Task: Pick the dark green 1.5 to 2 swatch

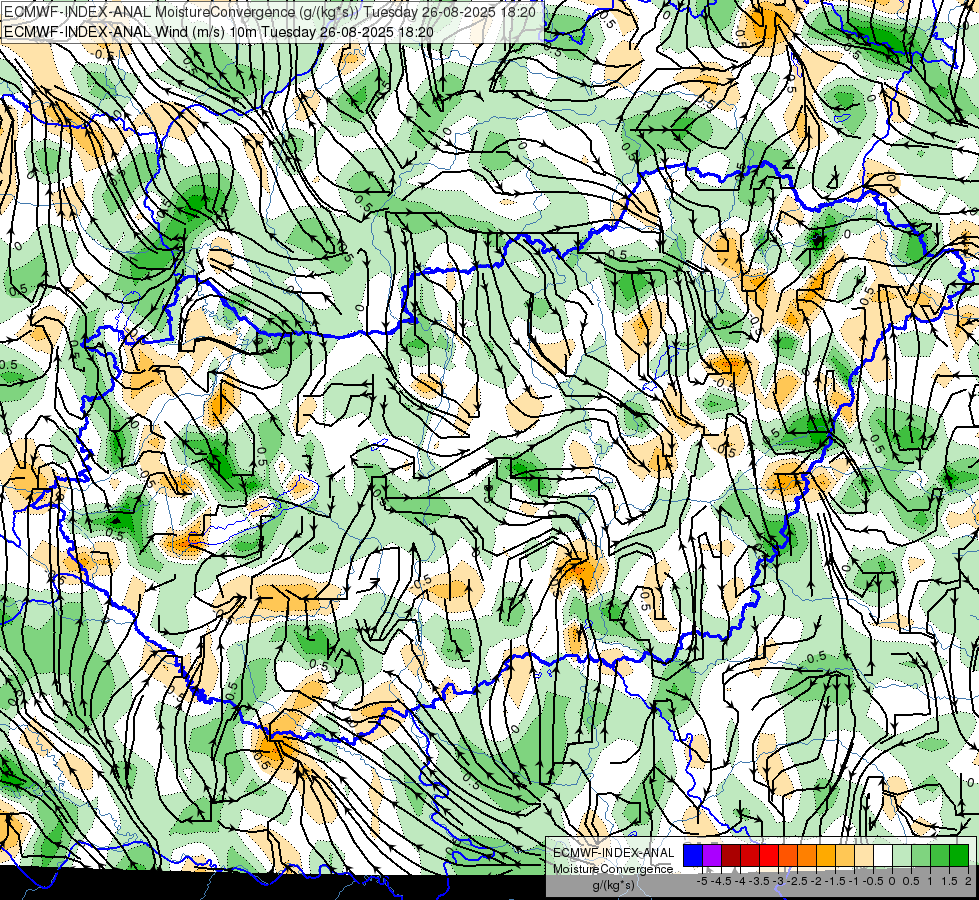Action: (x=959, y=856)
